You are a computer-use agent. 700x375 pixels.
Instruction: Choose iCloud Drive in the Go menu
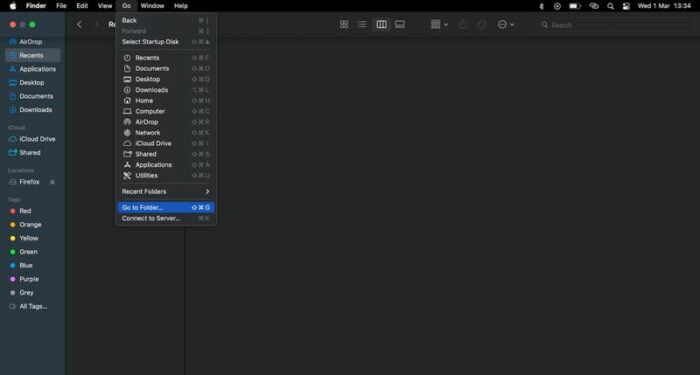click(166, 143)
